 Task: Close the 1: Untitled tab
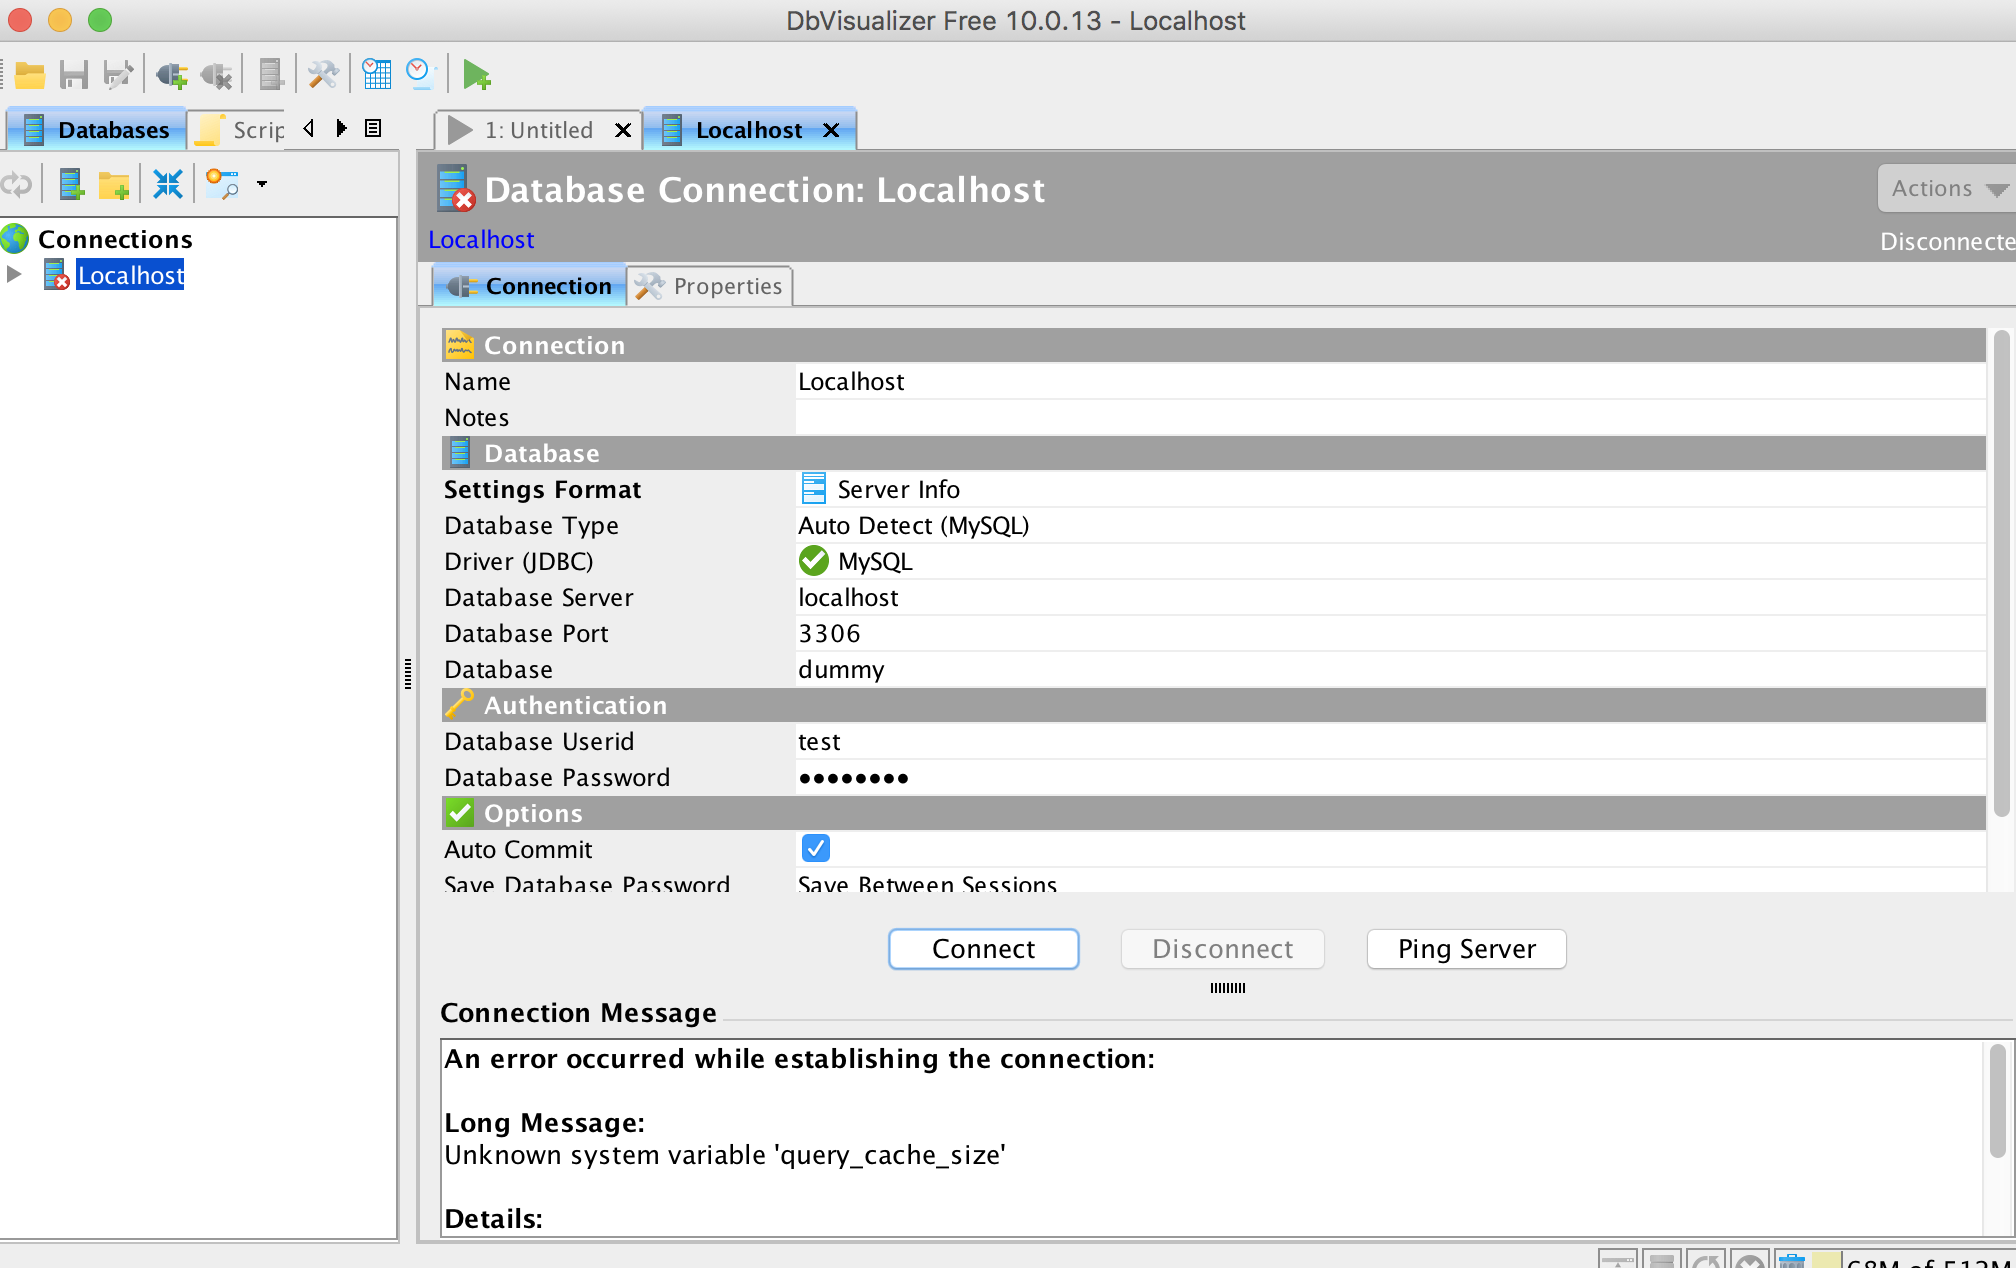(622, 130)
